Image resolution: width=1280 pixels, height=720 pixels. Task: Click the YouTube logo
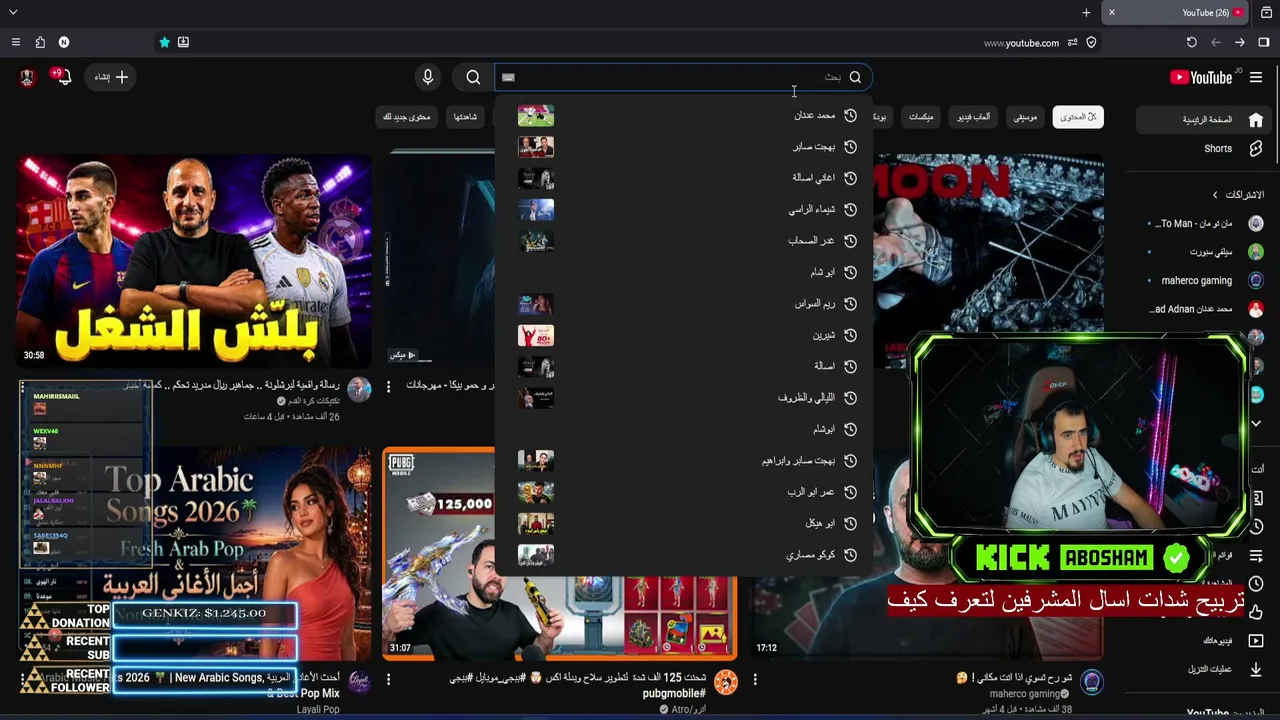pos(1203,77)
